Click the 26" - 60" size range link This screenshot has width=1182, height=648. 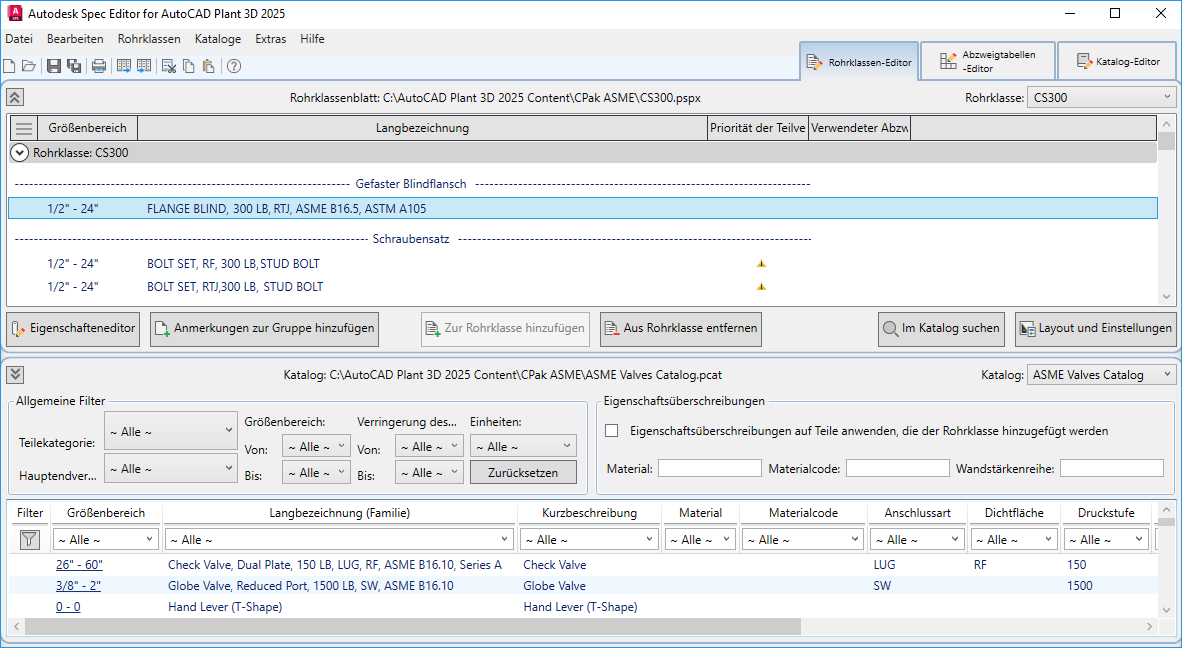pos(79,564)
